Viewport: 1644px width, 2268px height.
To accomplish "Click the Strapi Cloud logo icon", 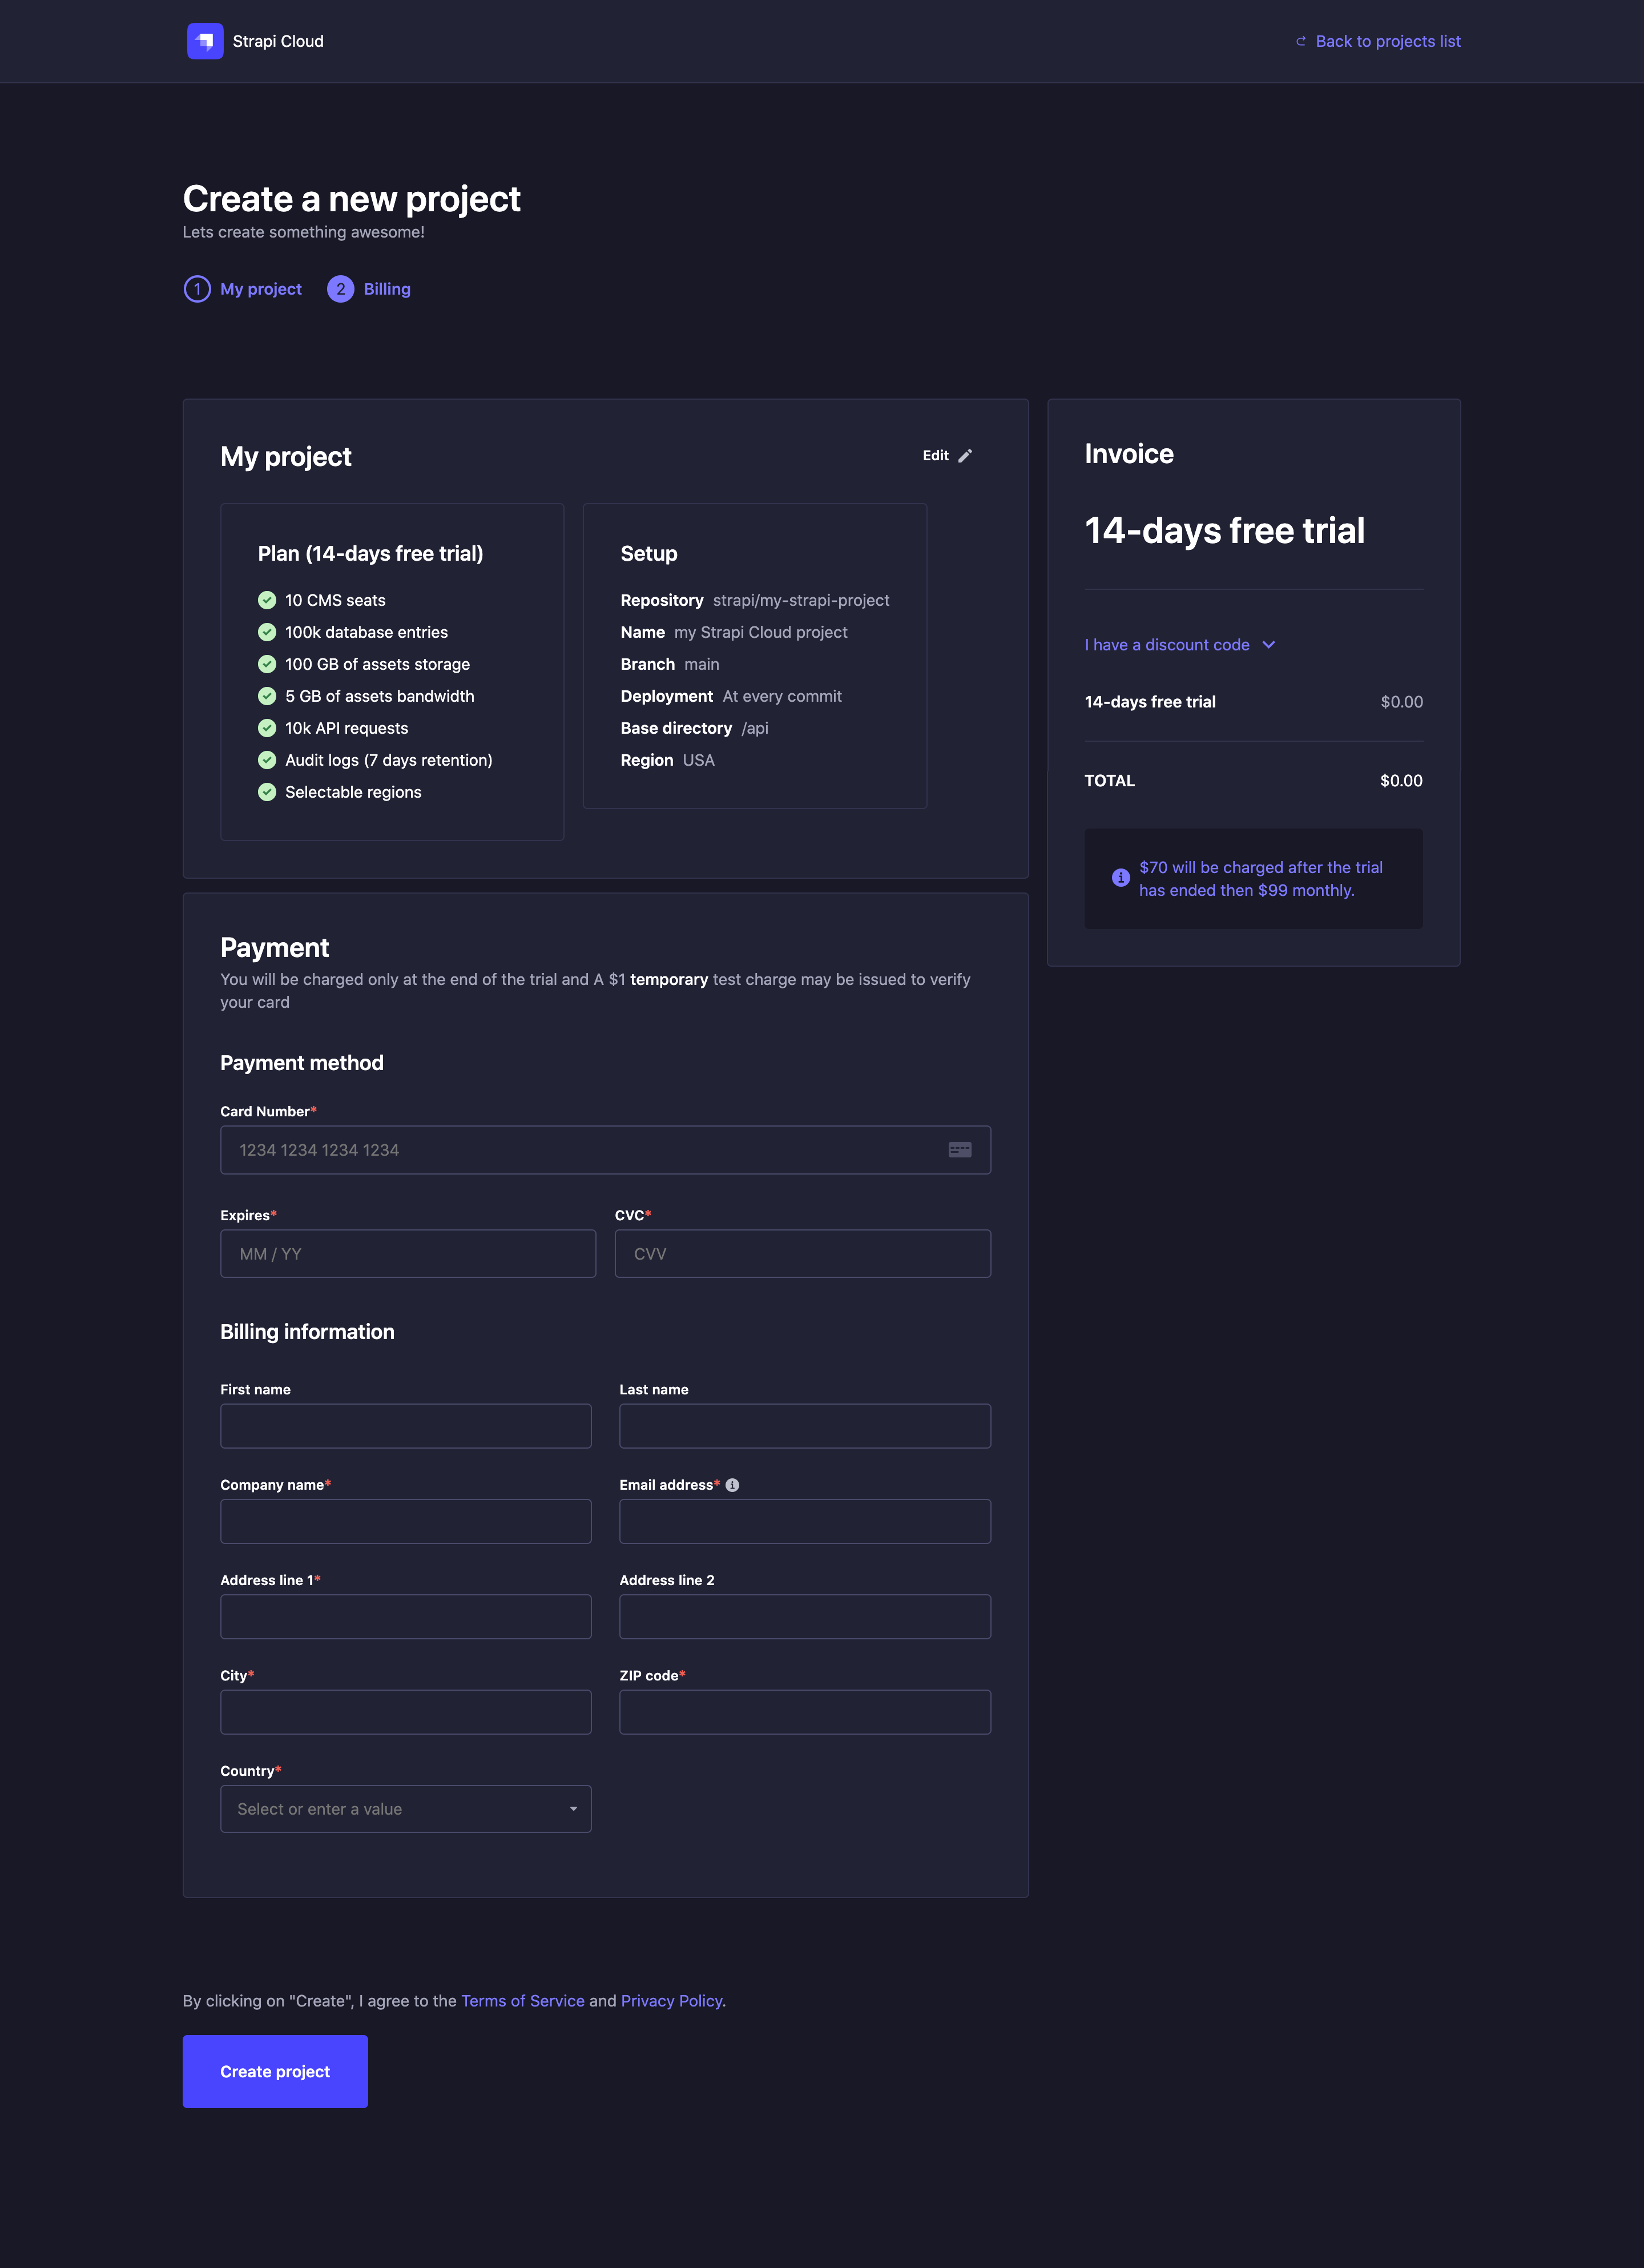I will 205,41.
